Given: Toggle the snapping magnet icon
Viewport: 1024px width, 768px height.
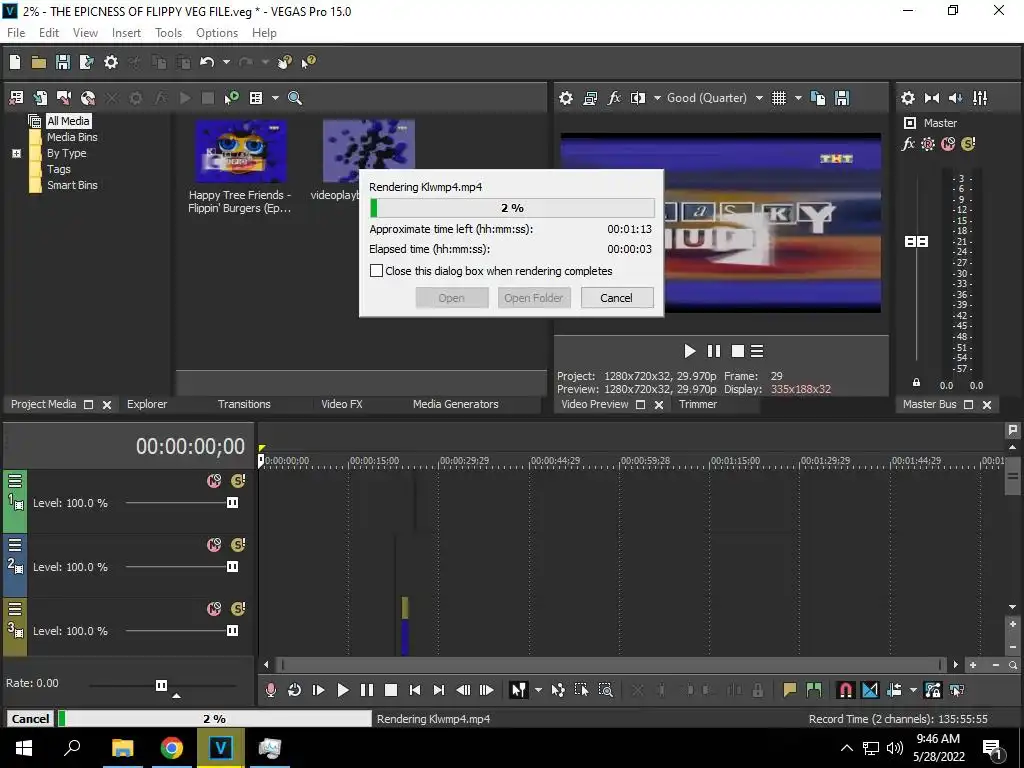Looking at the screenshot, I should (x=846, y=690).
